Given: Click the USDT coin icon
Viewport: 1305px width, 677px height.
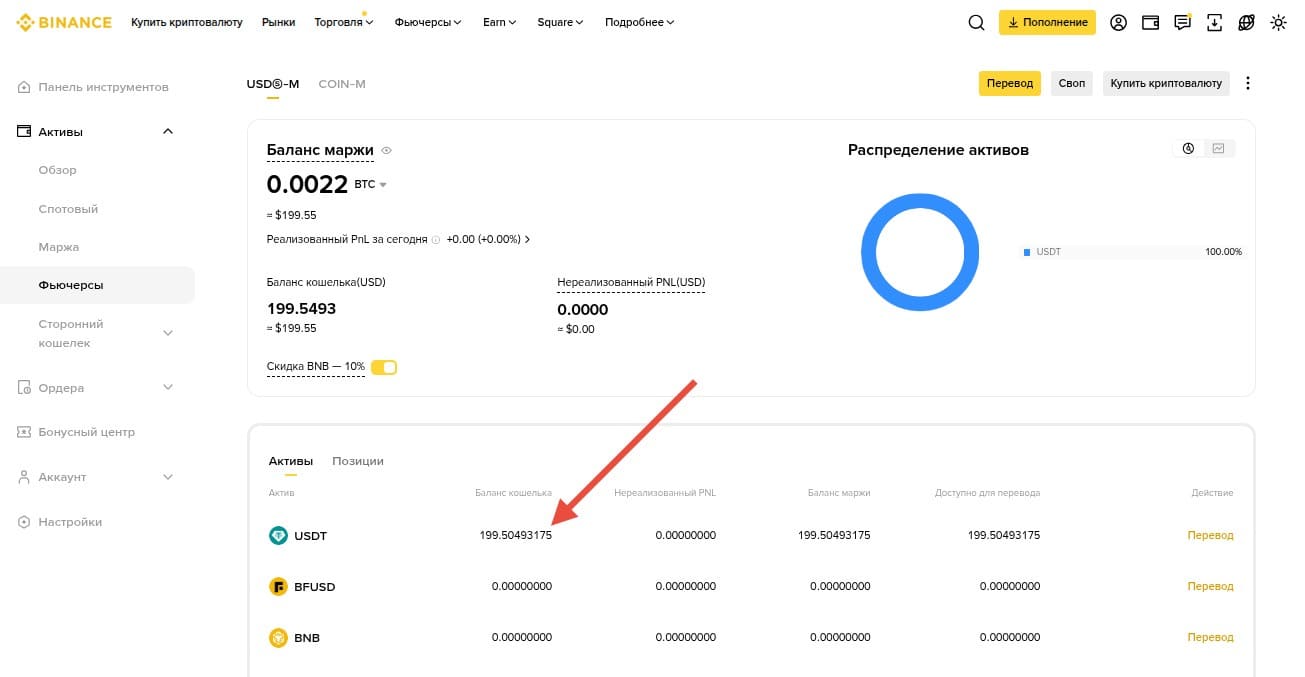Looking at the screenshot, I should pos(279,536).
